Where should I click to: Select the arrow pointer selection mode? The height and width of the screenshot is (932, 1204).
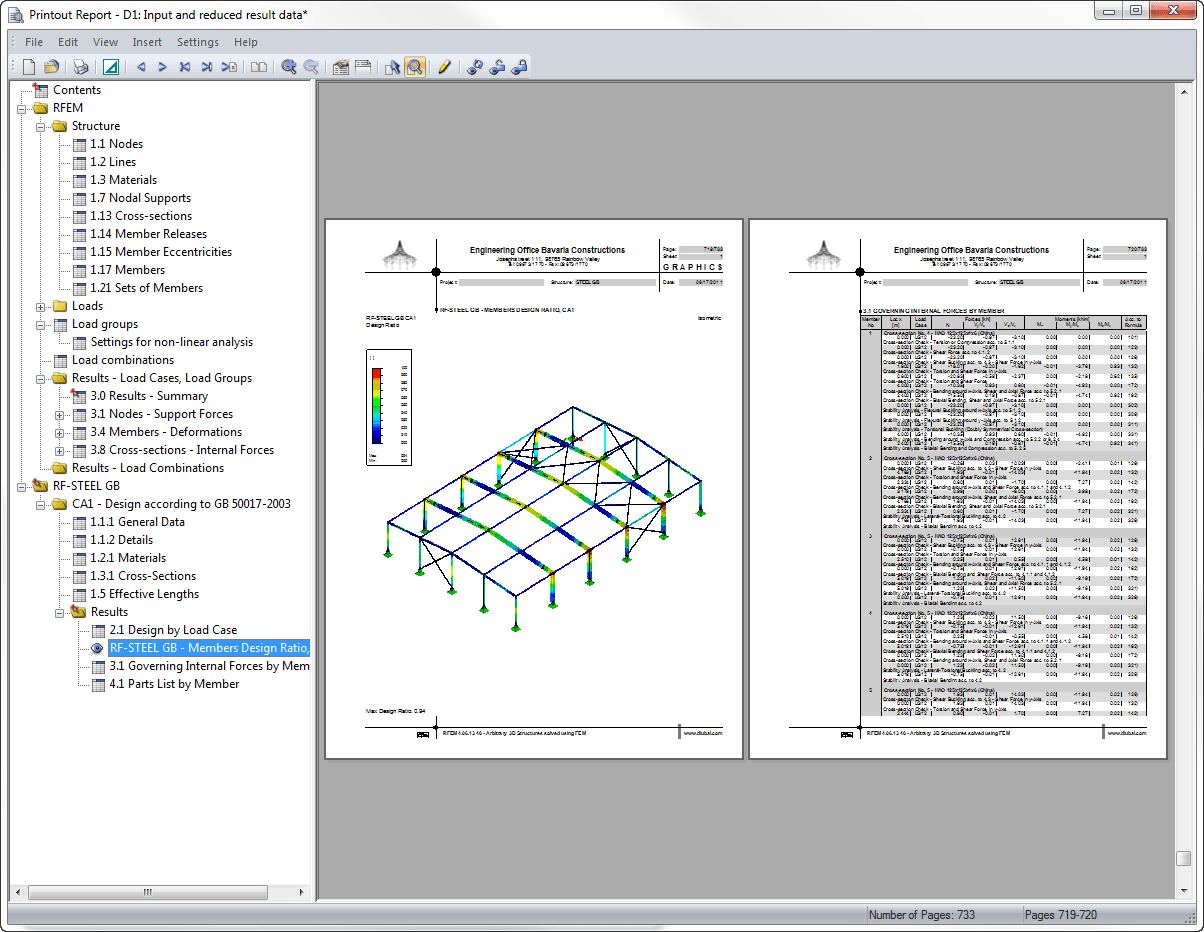click(x=392, y=67)
